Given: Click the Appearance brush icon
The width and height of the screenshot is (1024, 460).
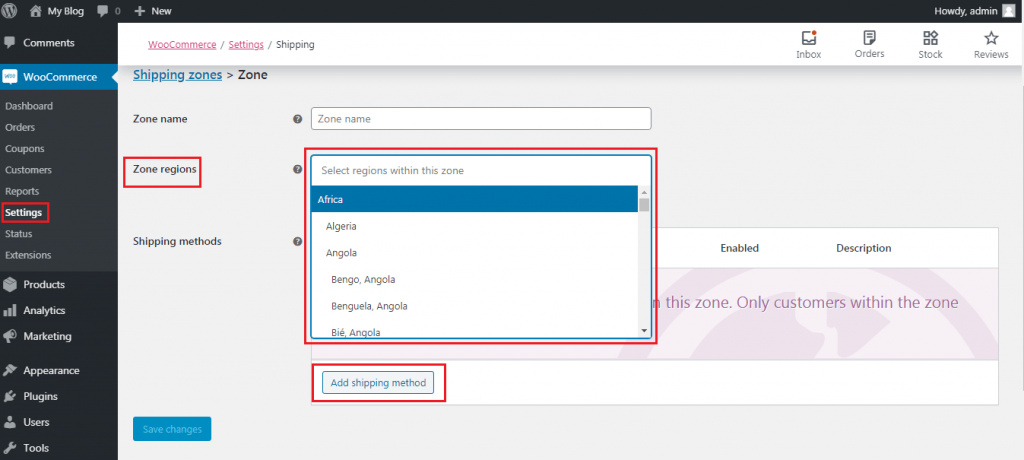Looking at the screenshot, I should pyautogui.click(x=10, y=370).
